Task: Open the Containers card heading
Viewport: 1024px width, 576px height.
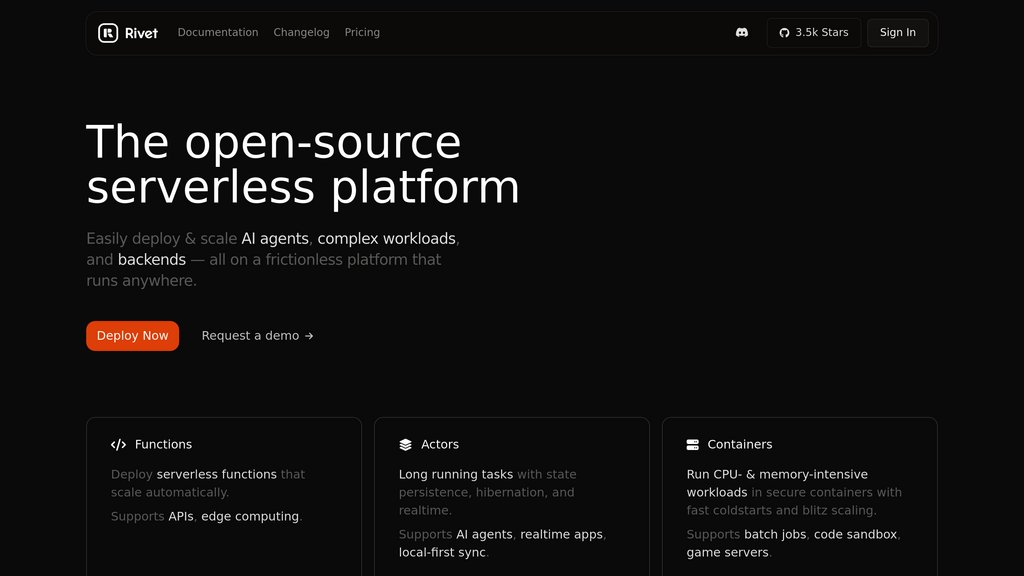Action: click(x=740, y=444)
